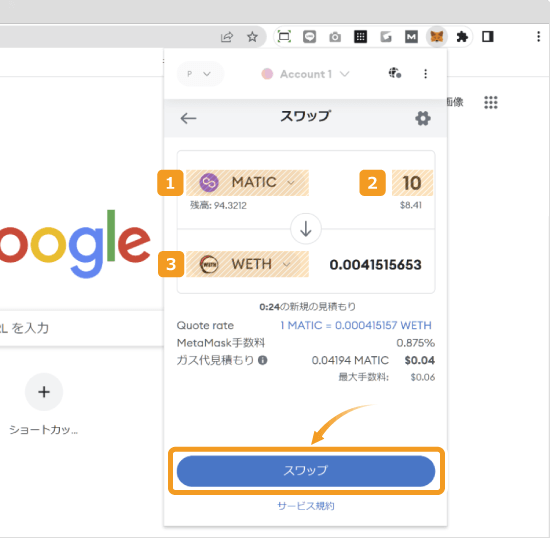The height and width of the screenshot is (538, 550).
Task: Click the share page icon in address bar
Action: (227, 36)
